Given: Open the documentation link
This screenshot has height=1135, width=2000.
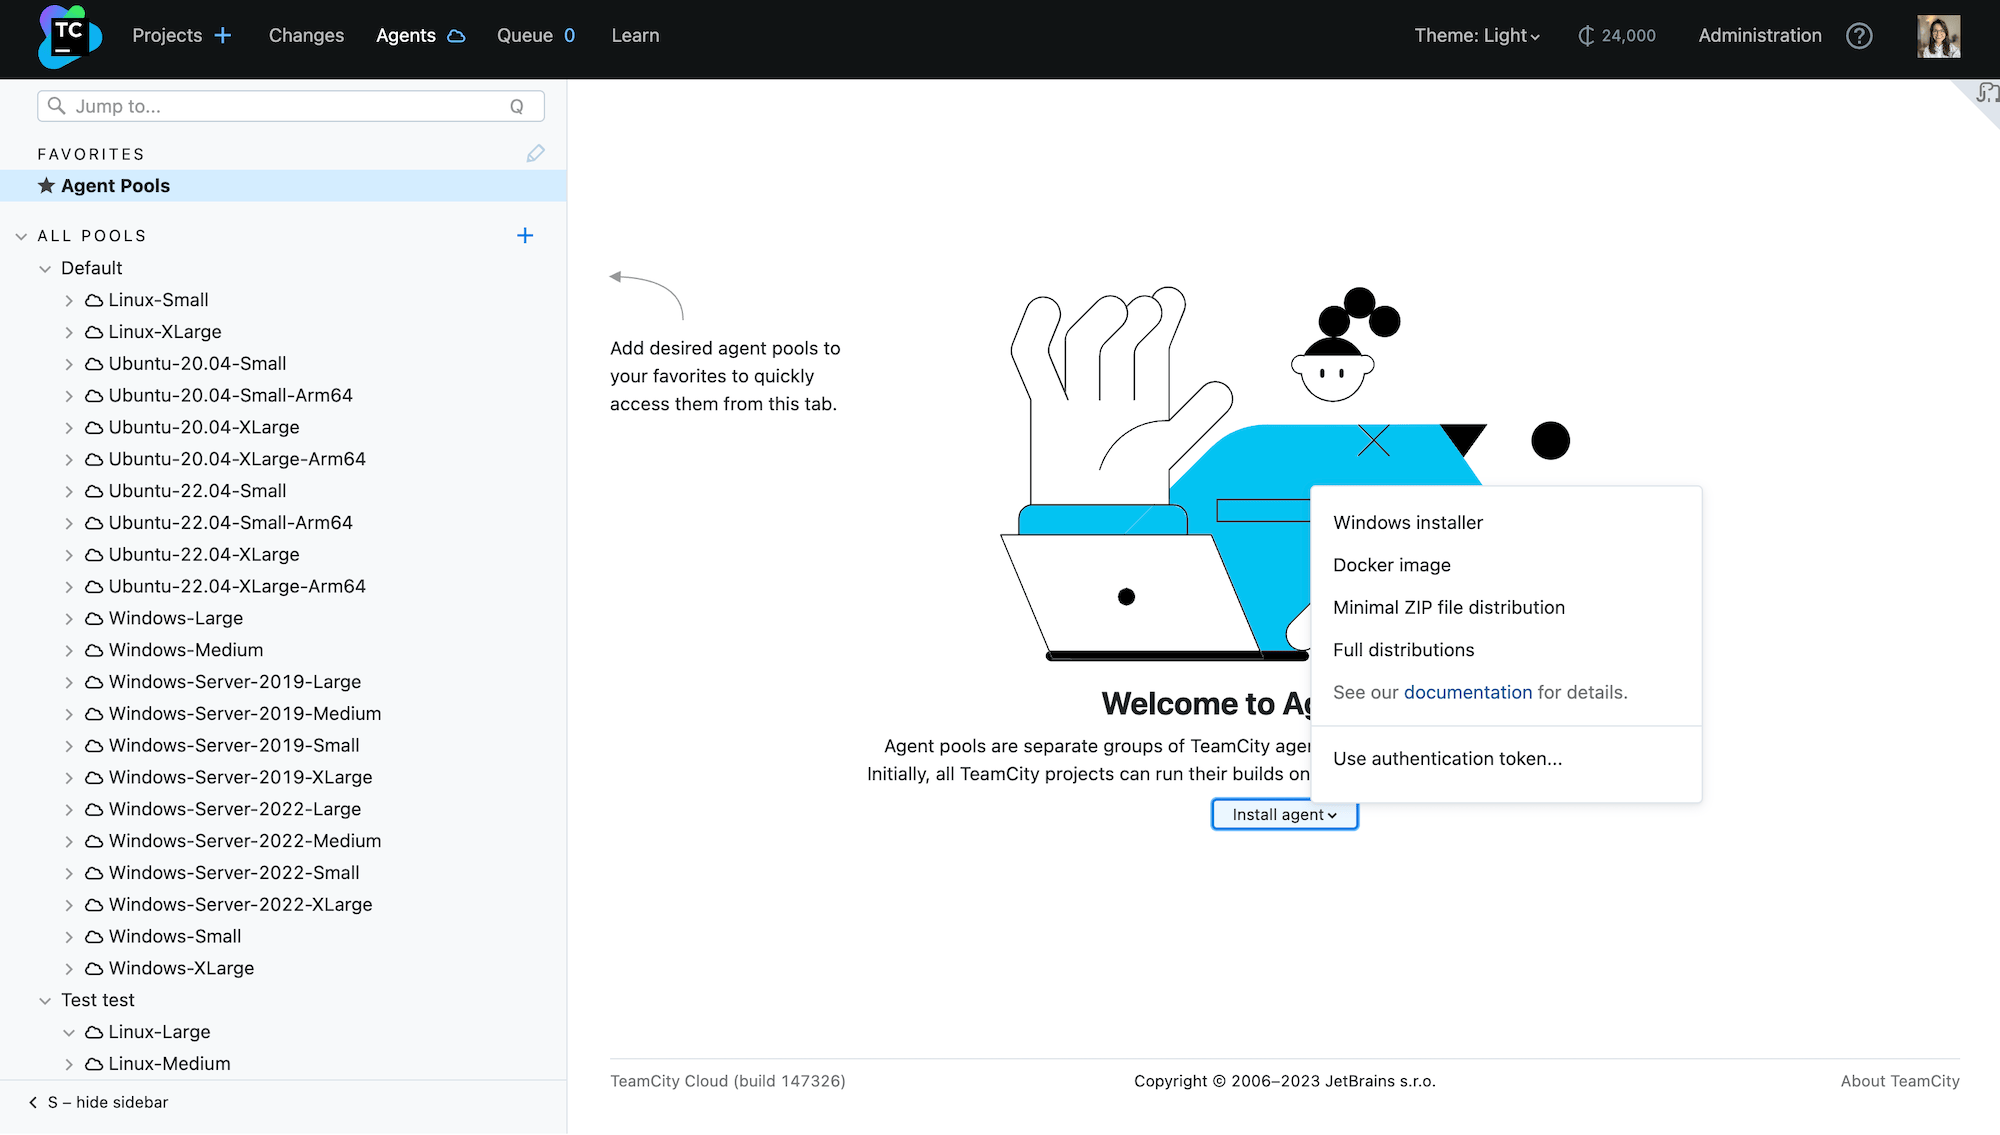Looking at the screenshot, I should 1467,692.
